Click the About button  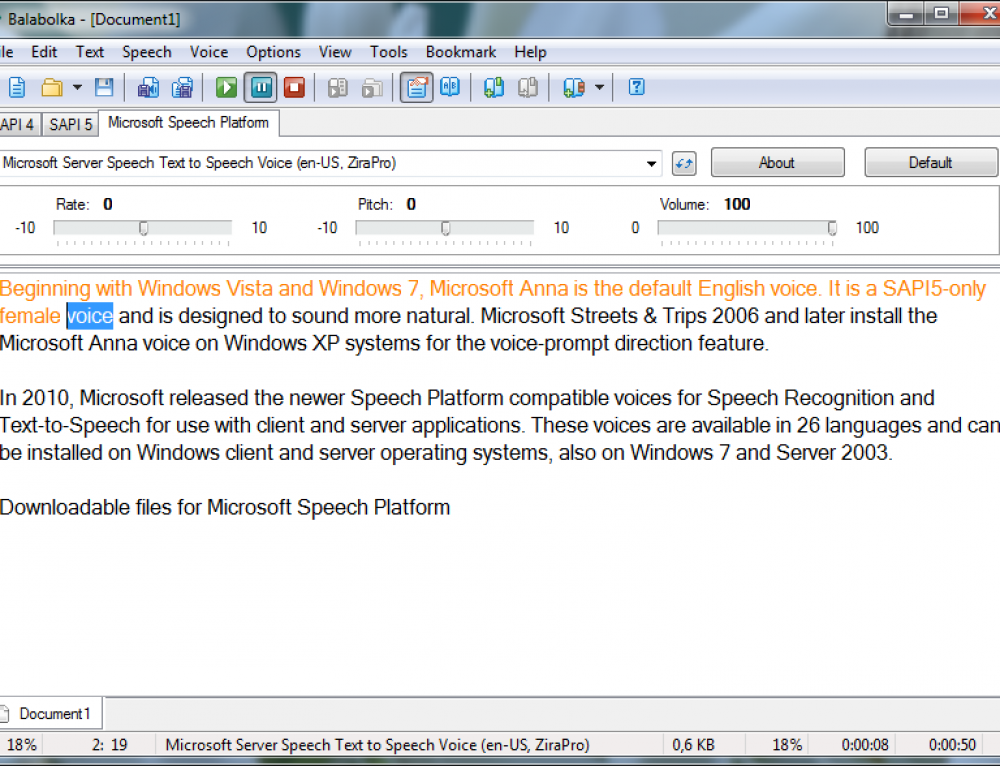click(x=777, y=163)
